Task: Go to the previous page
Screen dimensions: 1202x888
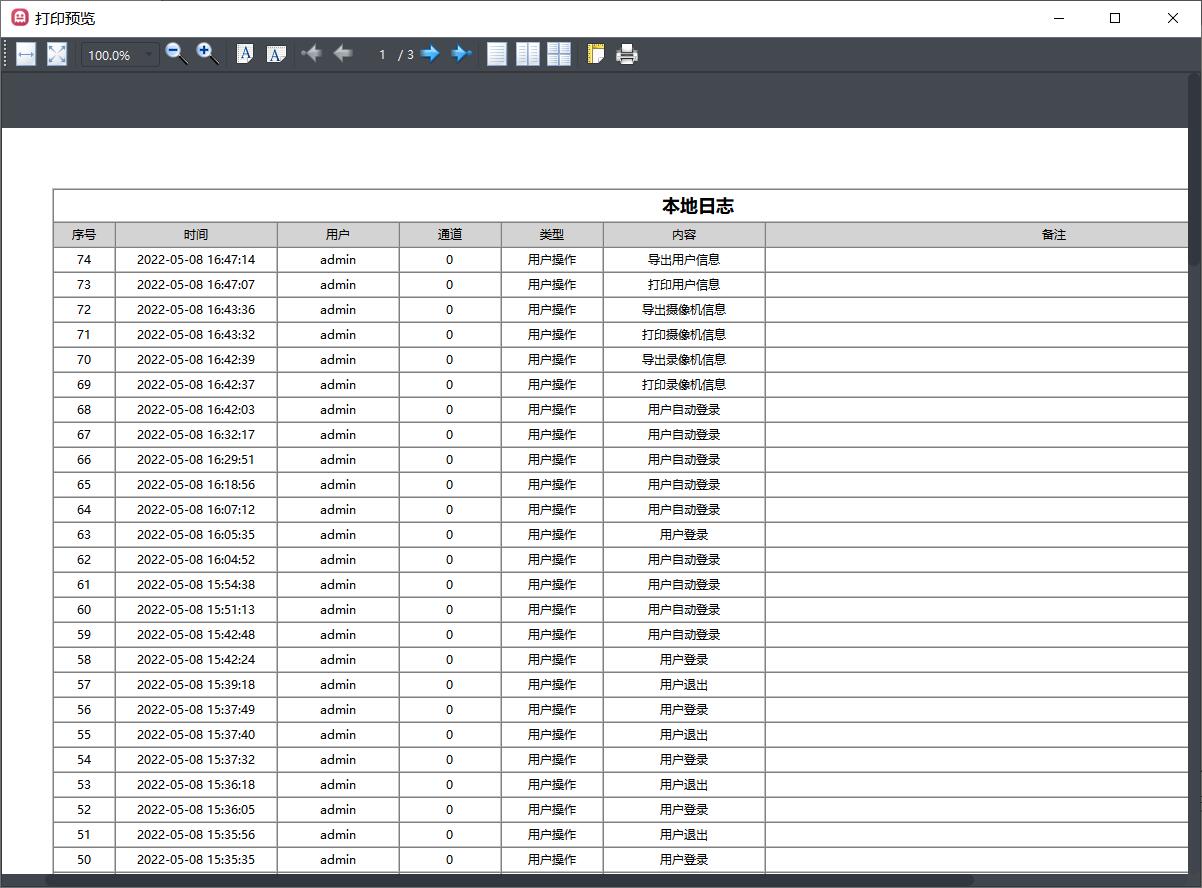Action: (343, 54)
